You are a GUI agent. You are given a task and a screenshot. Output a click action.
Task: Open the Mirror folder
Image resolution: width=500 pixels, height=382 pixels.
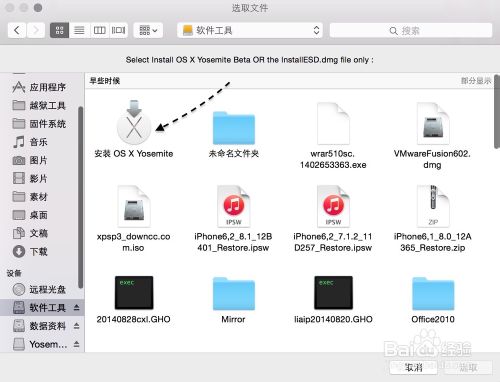pyautogui.click(x=234, y=293)
